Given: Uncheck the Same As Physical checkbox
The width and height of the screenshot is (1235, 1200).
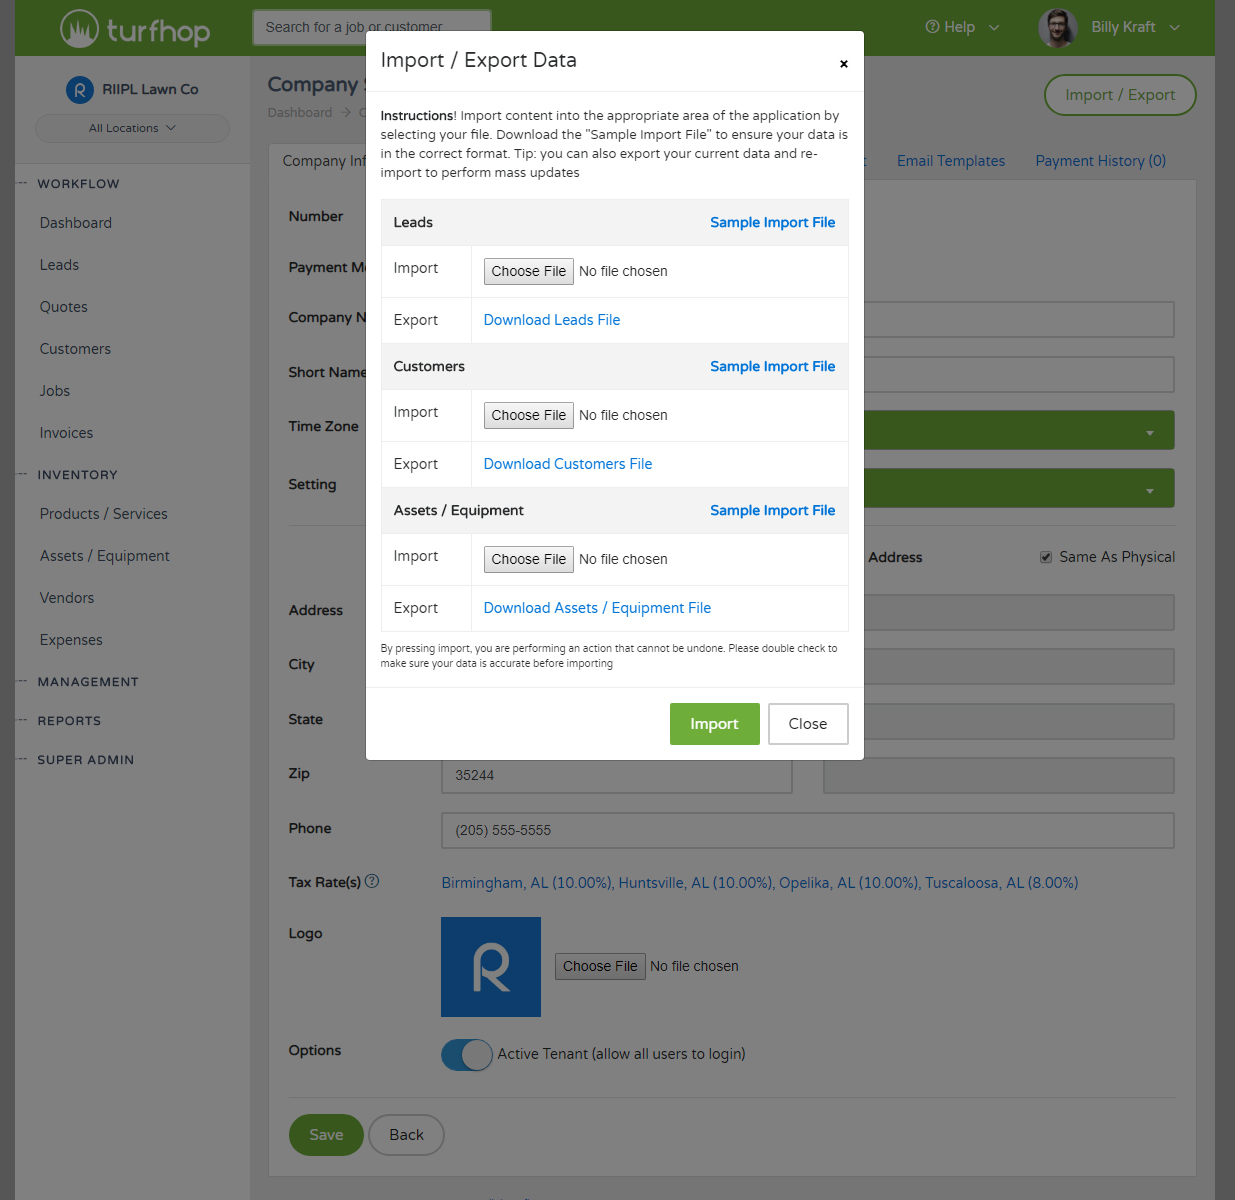Looking at the screenshot, I should coord(1046,557).
